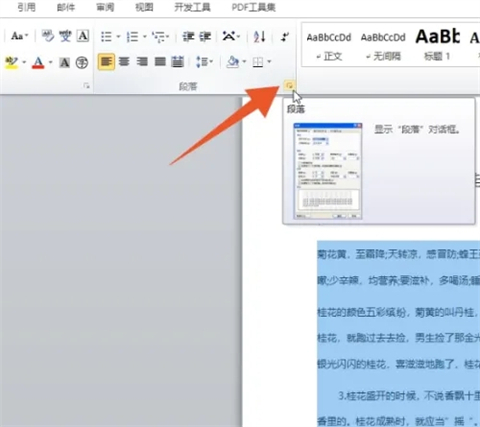Toggle character shading button
The width and height of the screenshot is (480, 427).
pos(64,62)
